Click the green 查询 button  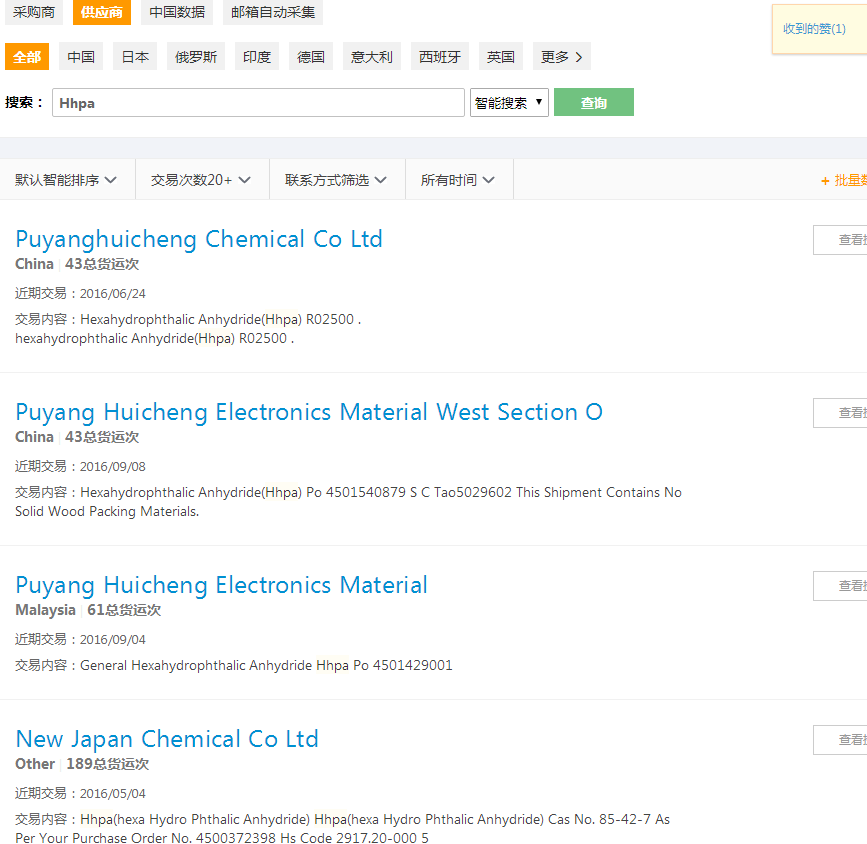[x=594, y=102]
